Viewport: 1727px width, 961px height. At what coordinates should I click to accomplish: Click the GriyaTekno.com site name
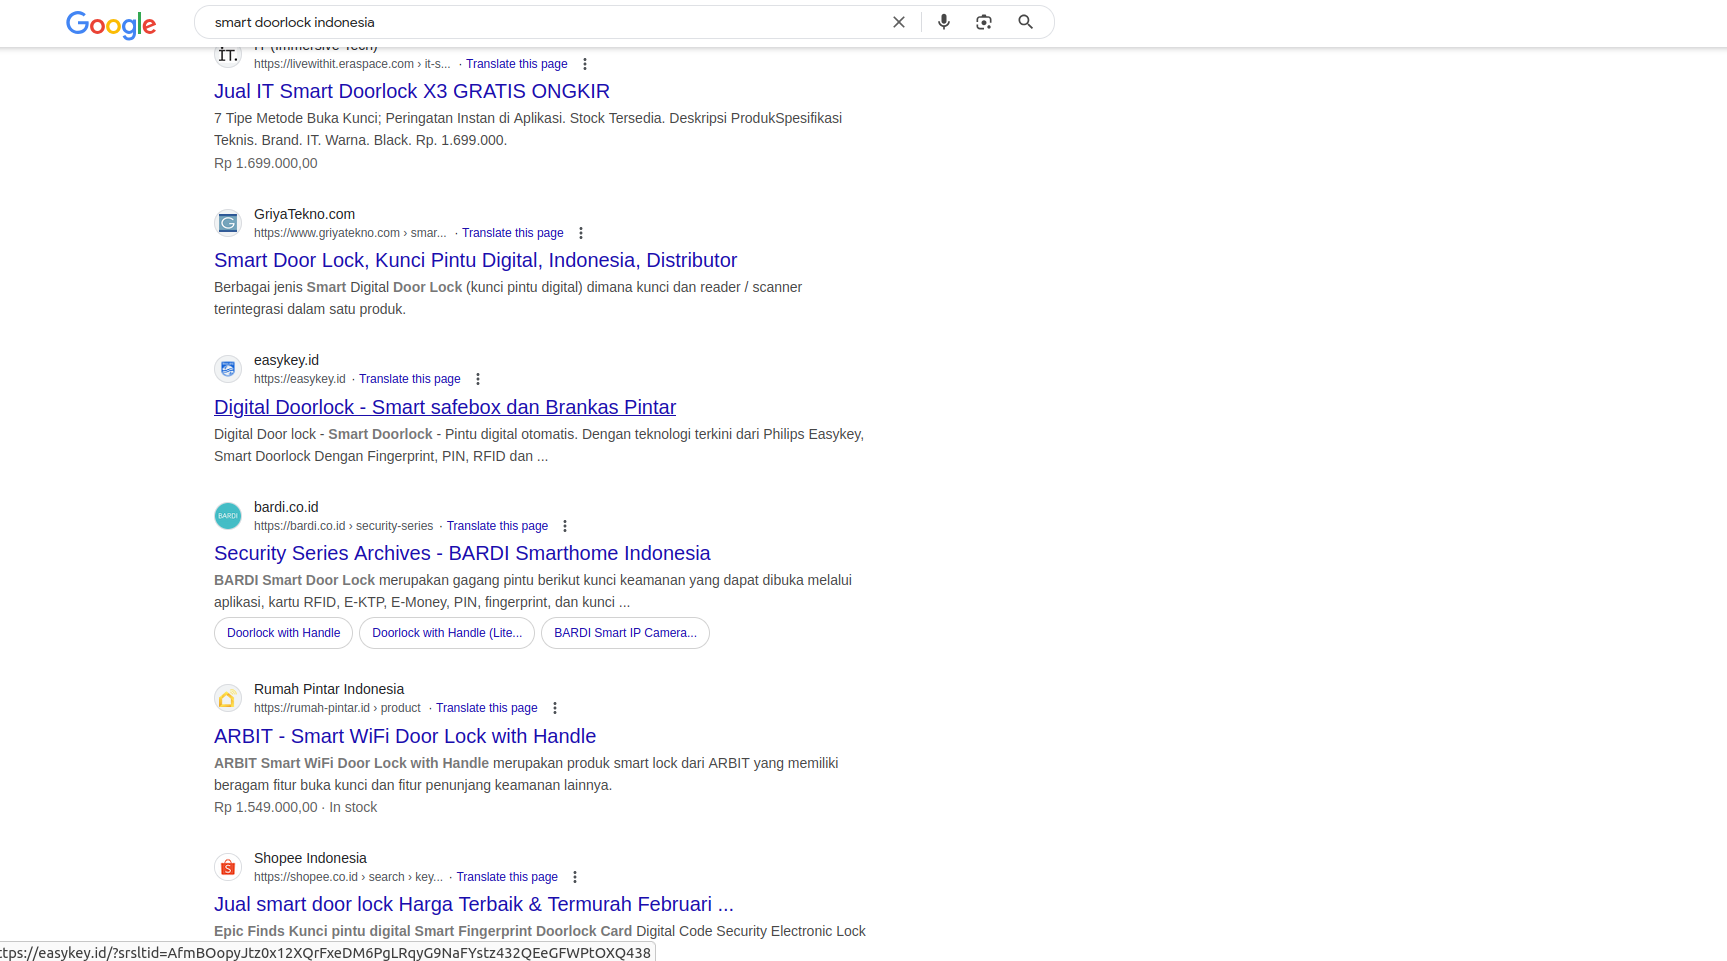pos(305,214)
